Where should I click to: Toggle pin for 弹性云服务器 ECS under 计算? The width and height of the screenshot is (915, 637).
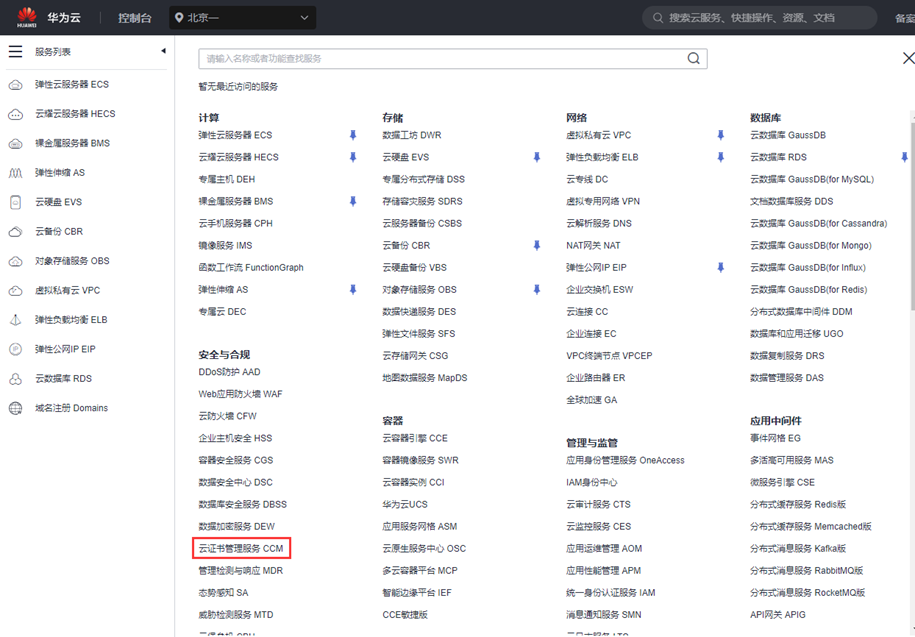pos(352,135)
